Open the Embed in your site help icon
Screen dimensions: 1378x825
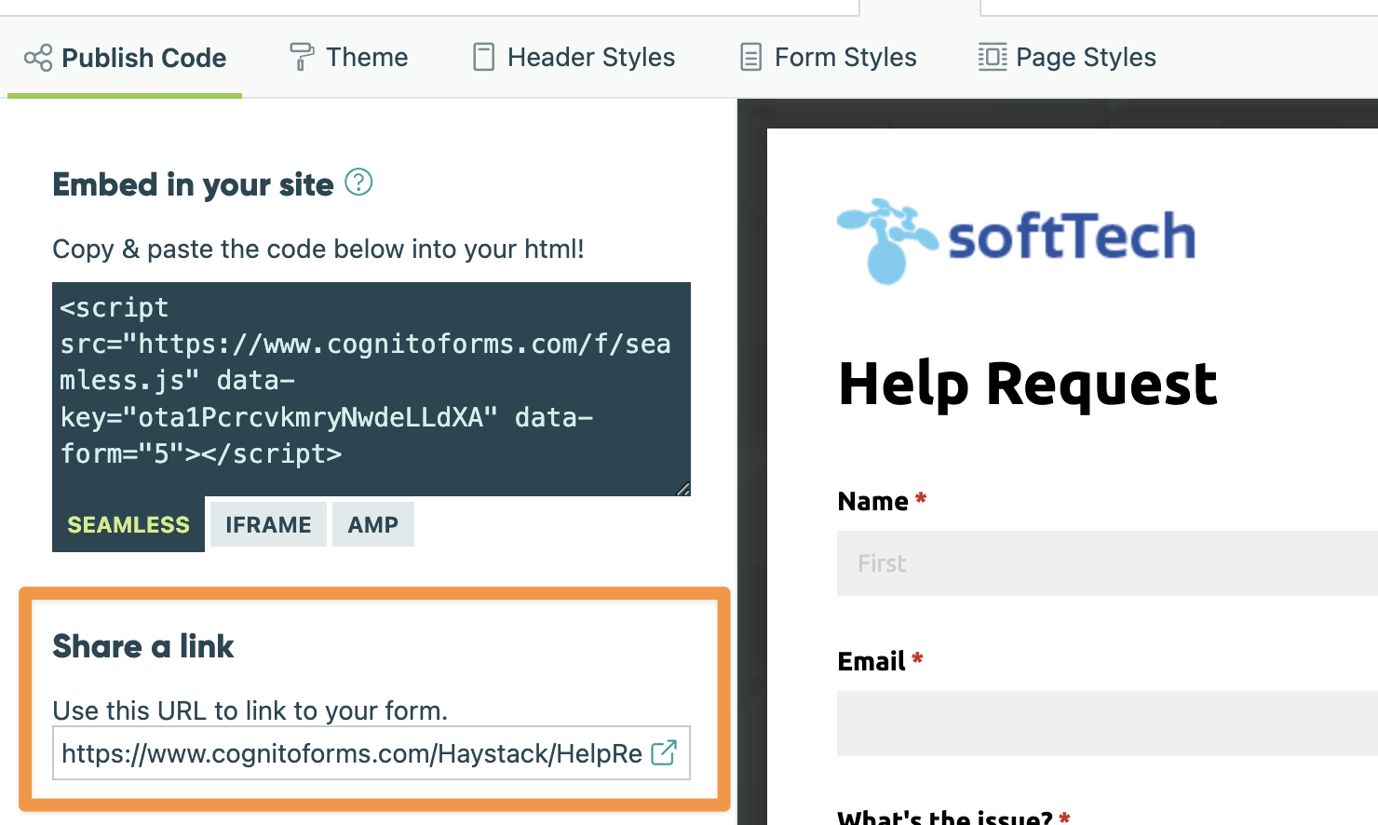click(357, 183)
